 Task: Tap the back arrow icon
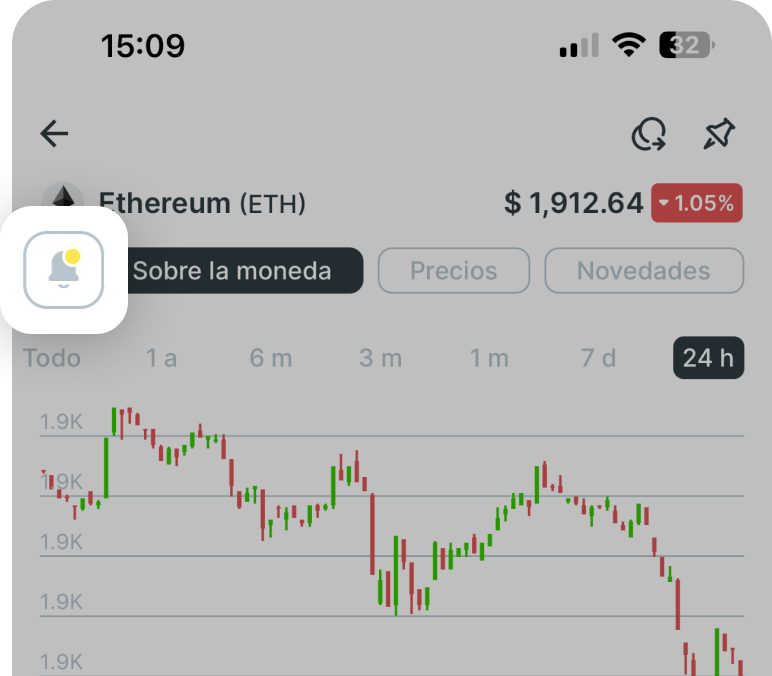[x=54, y=134]
